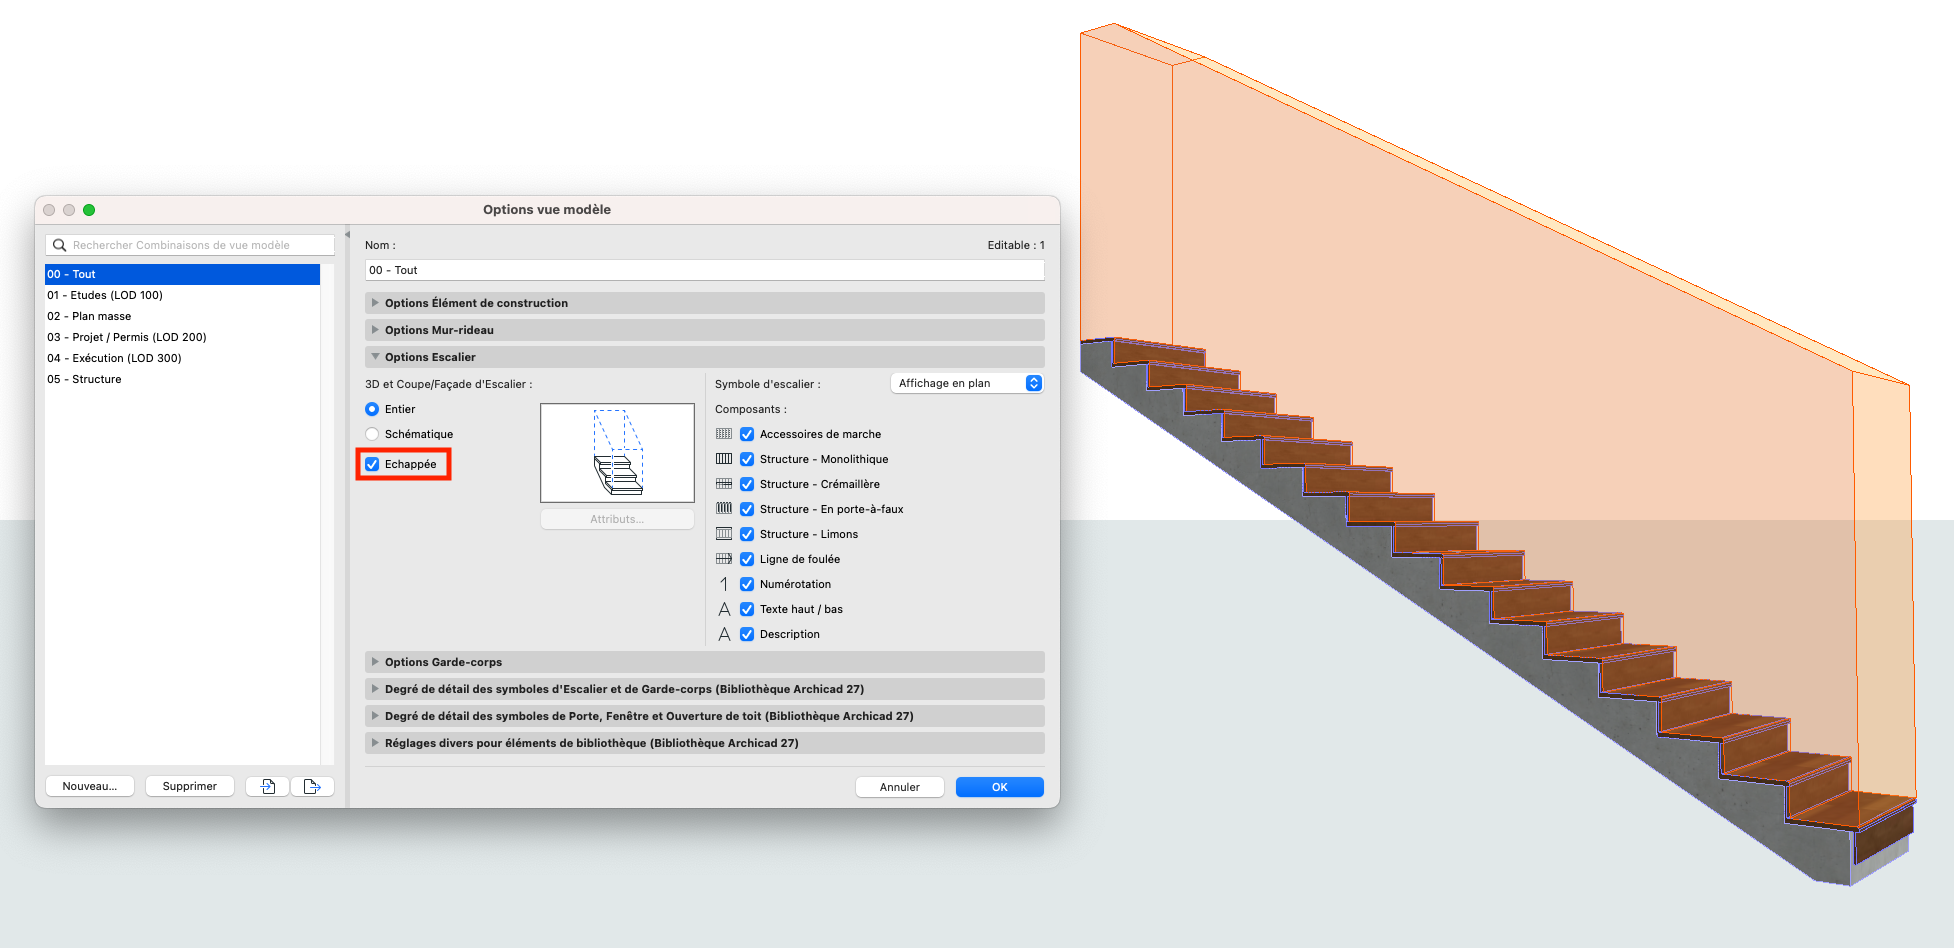Open the Symbole d'escalier dropdown
The image size is (1954, 948).
966,383
